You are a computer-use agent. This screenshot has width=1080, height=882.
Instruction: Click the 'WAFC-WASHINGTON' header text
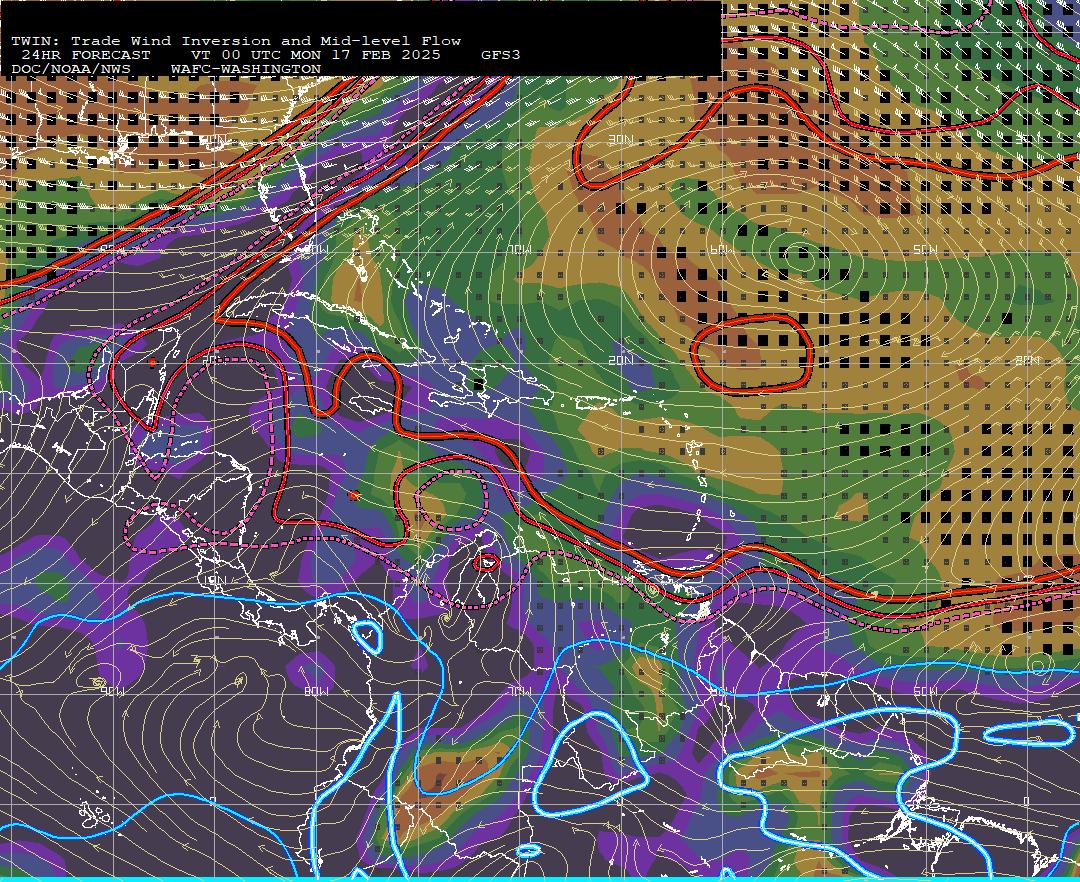(x=246, y=70)
